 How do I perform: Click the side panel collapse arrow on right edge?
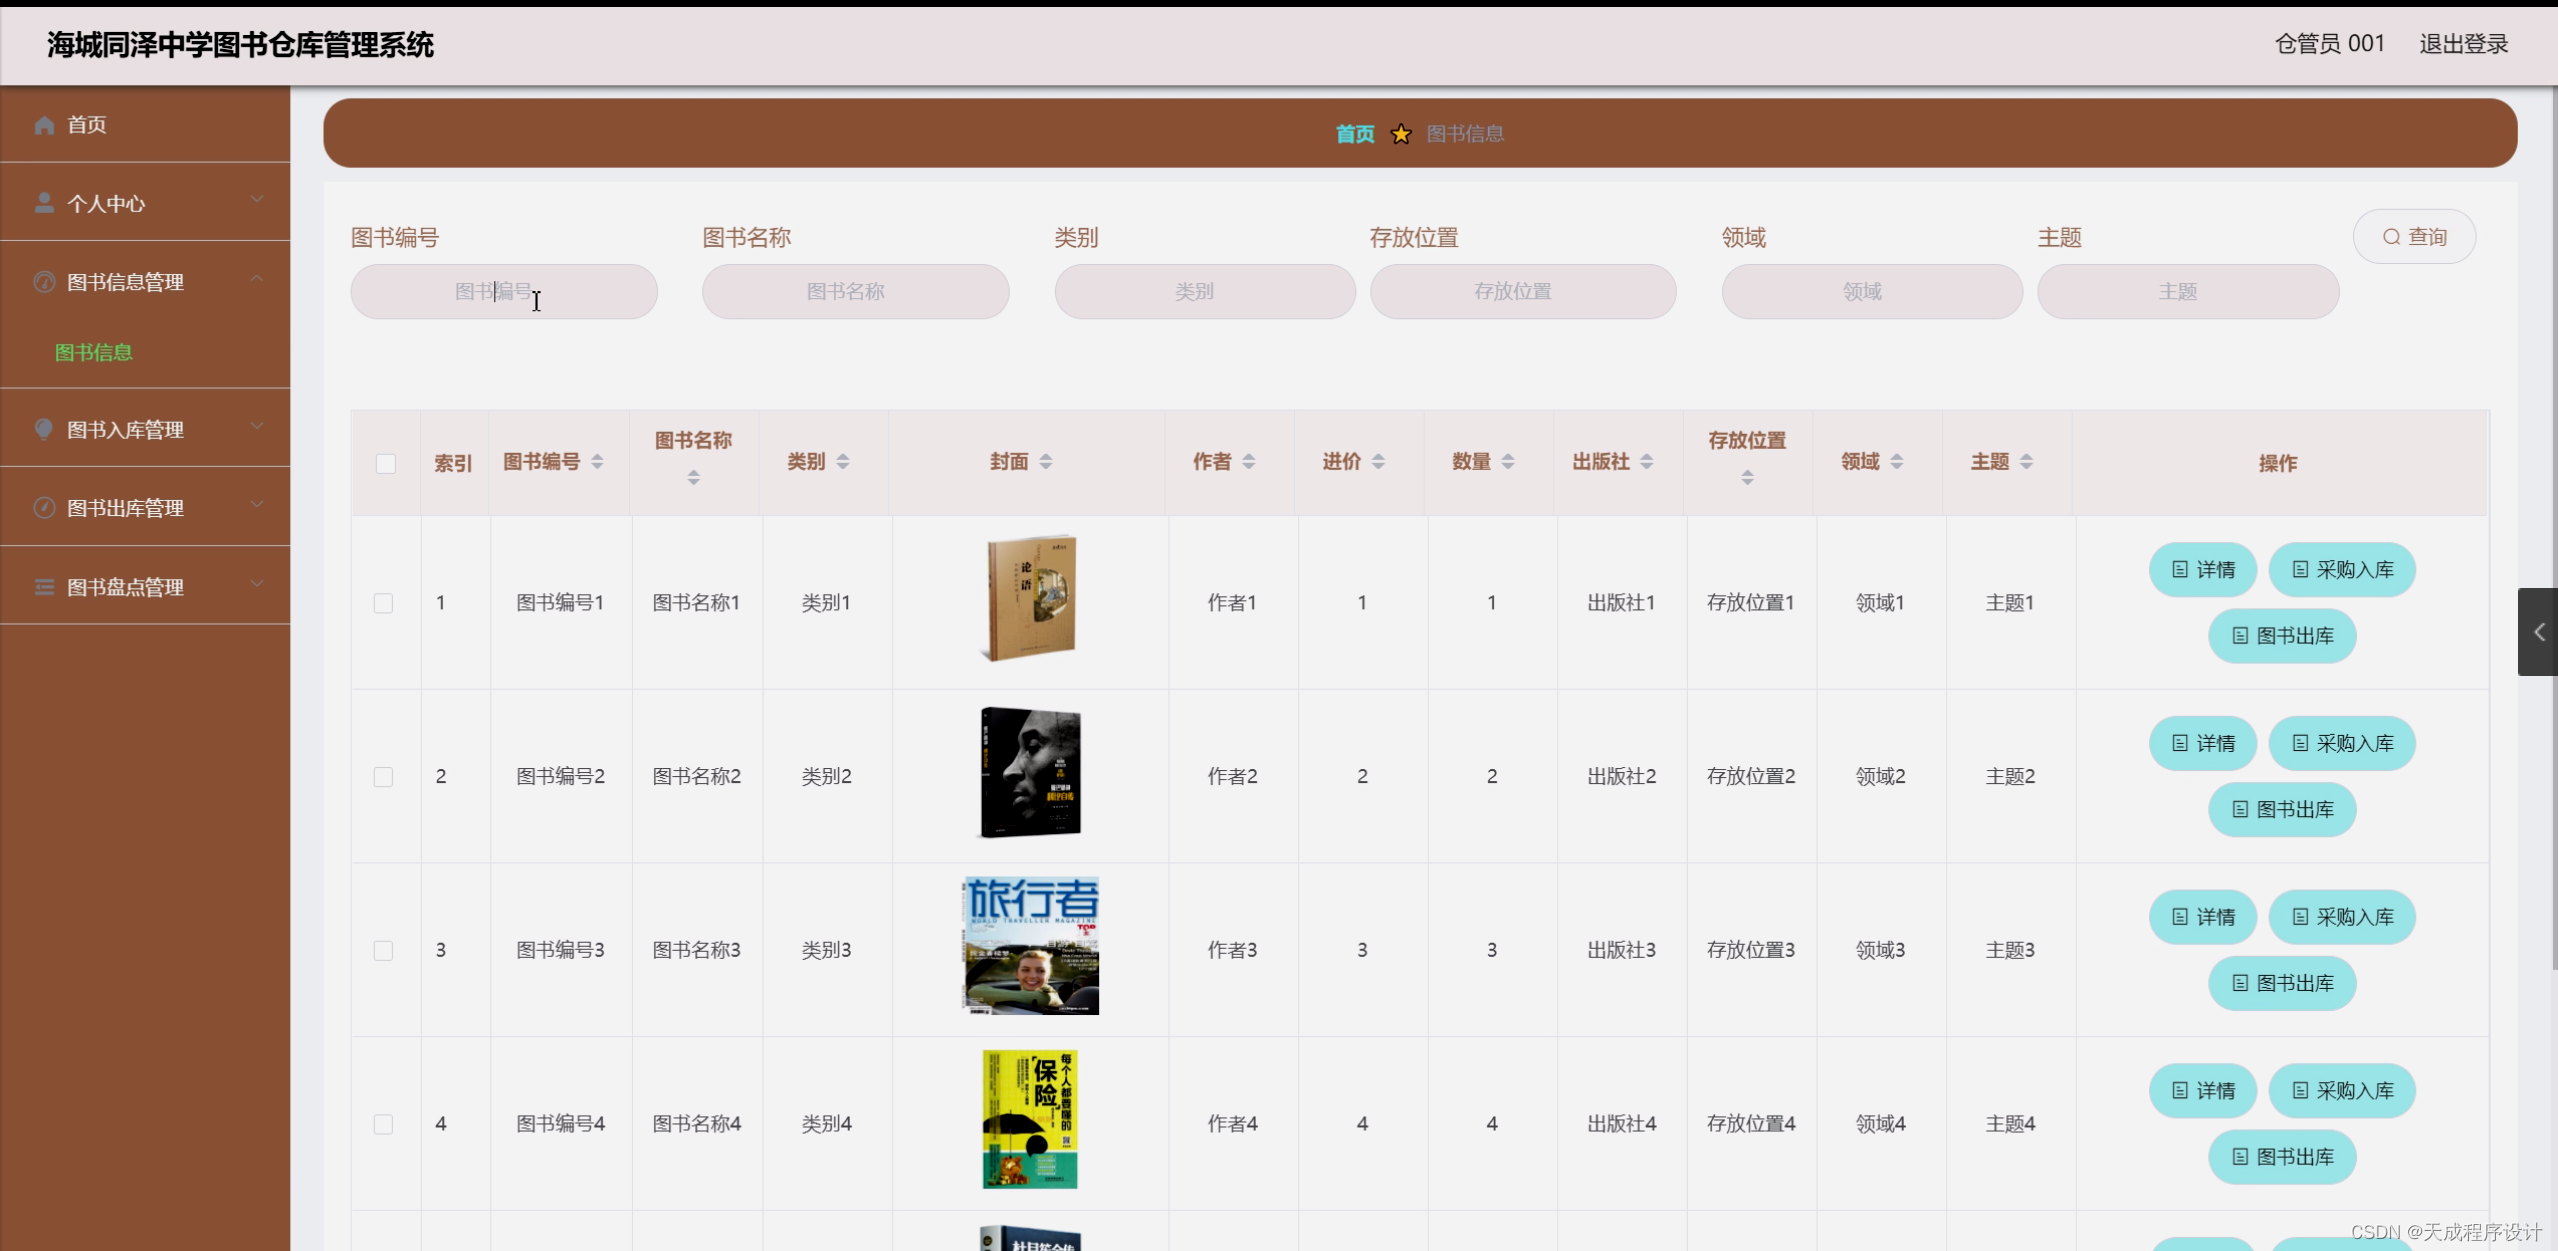coord(2538,632)
